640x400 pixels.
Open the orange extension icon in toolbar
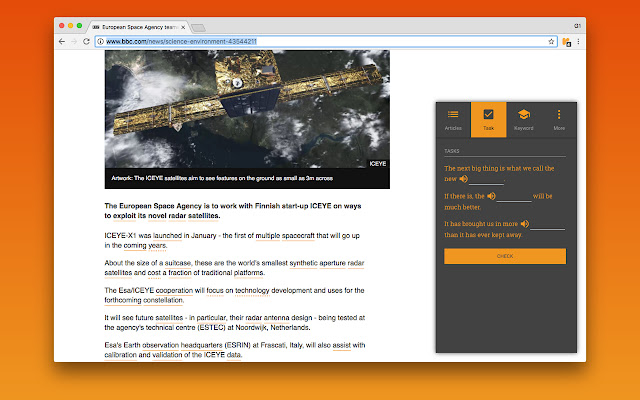pyautogui.click(x=567, y=42)
